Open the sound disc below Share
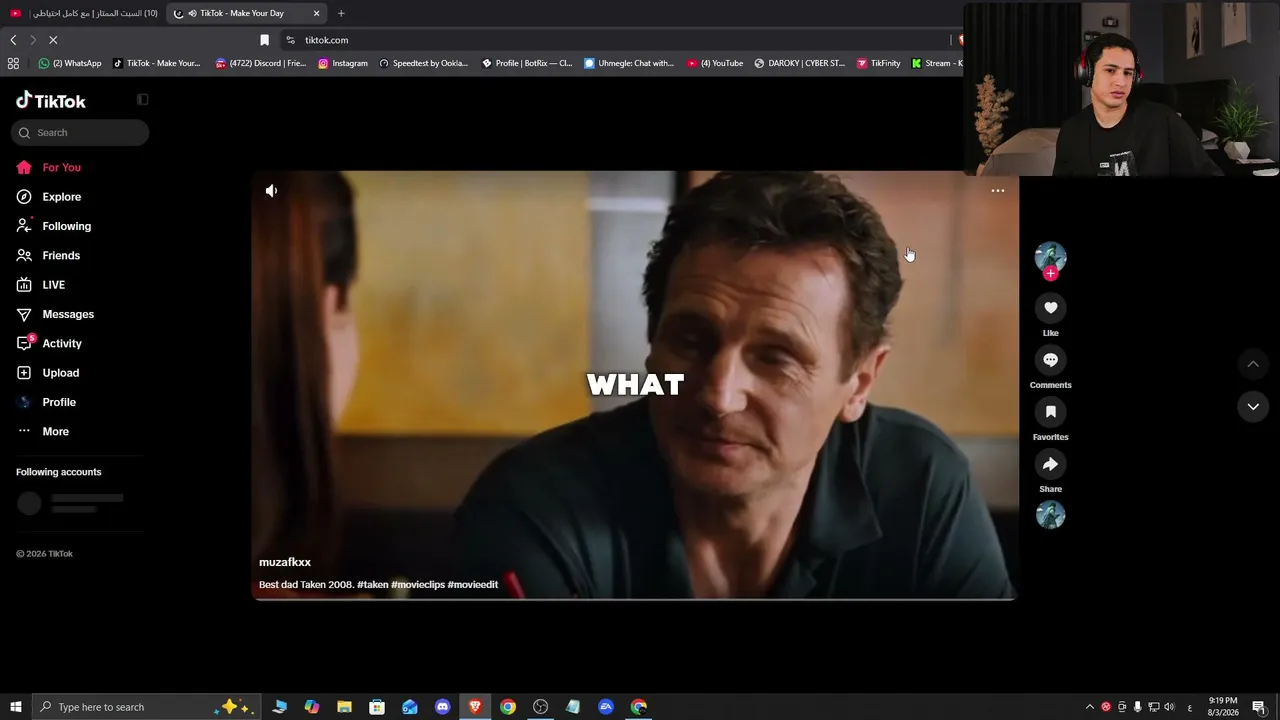 click(1050, 515)
